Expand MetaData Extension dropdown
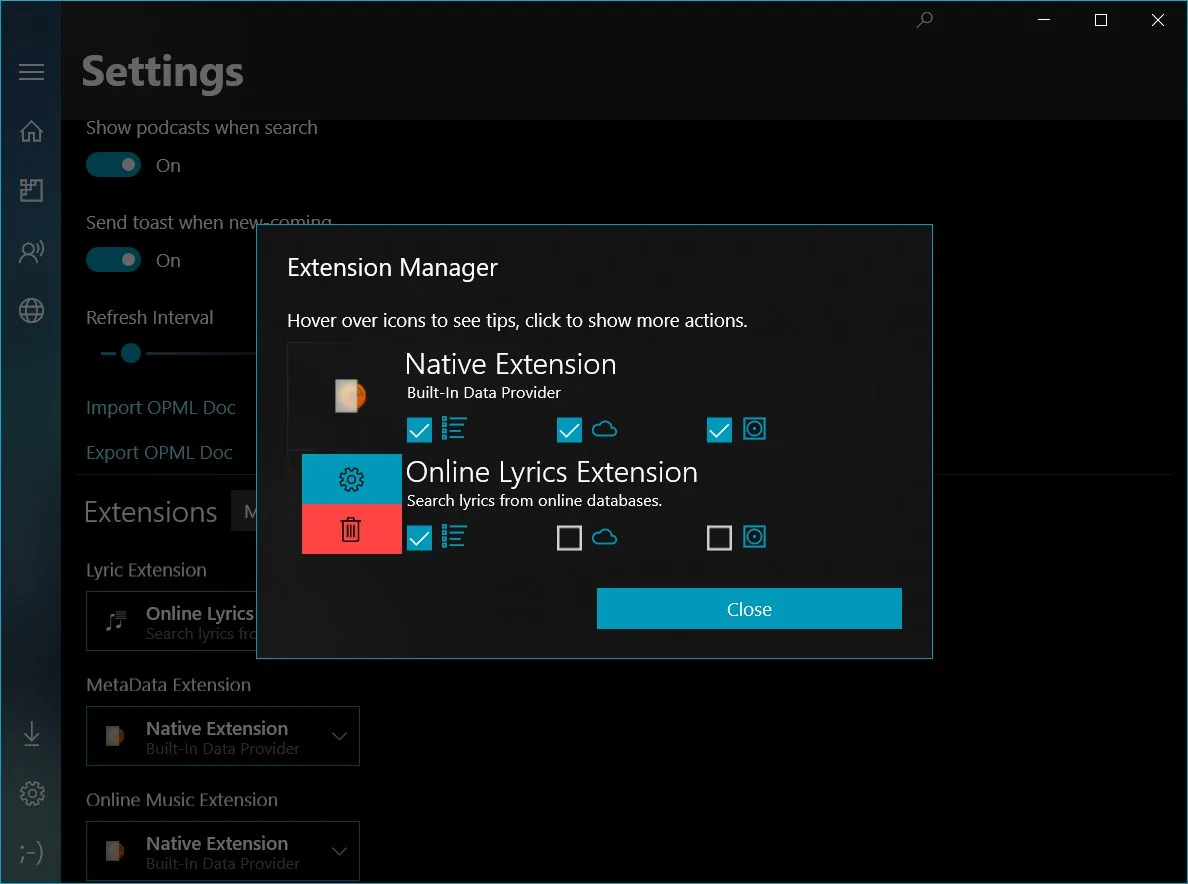The height and width of the screenshot is (884, 1188). click(223, 736)
